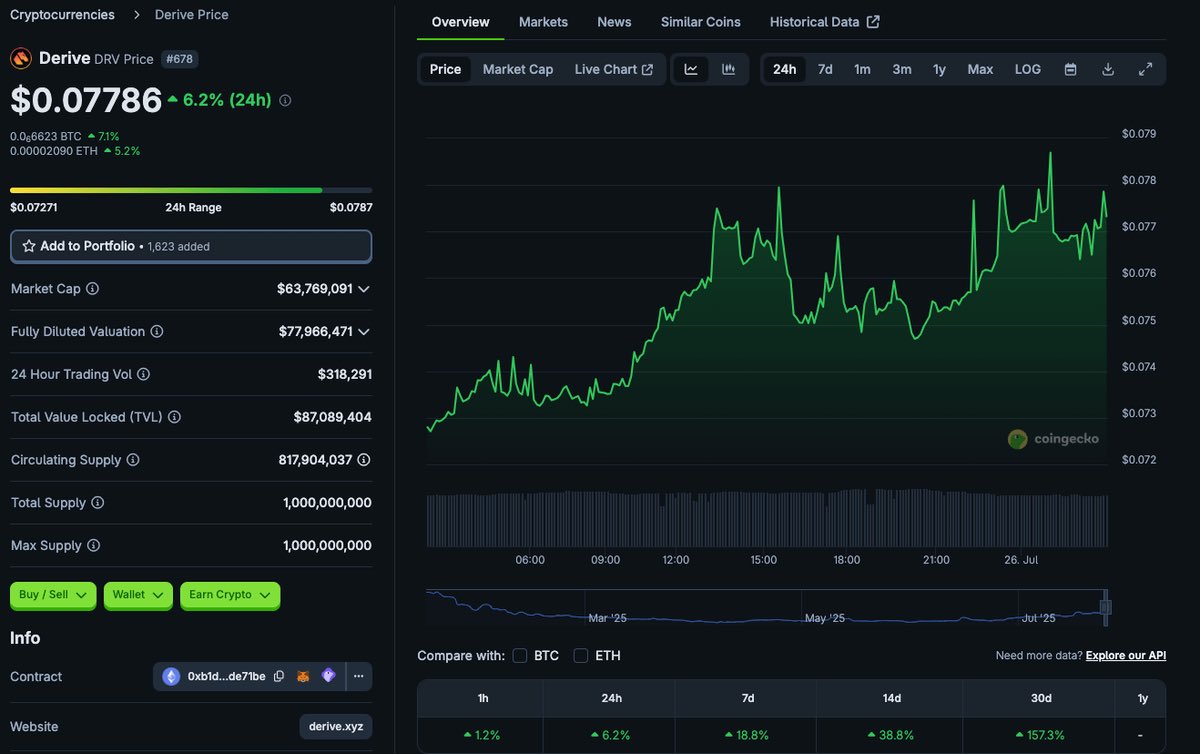Select 1m time range
Screen dimensions: 1200x754
click(x=862, y=69)
